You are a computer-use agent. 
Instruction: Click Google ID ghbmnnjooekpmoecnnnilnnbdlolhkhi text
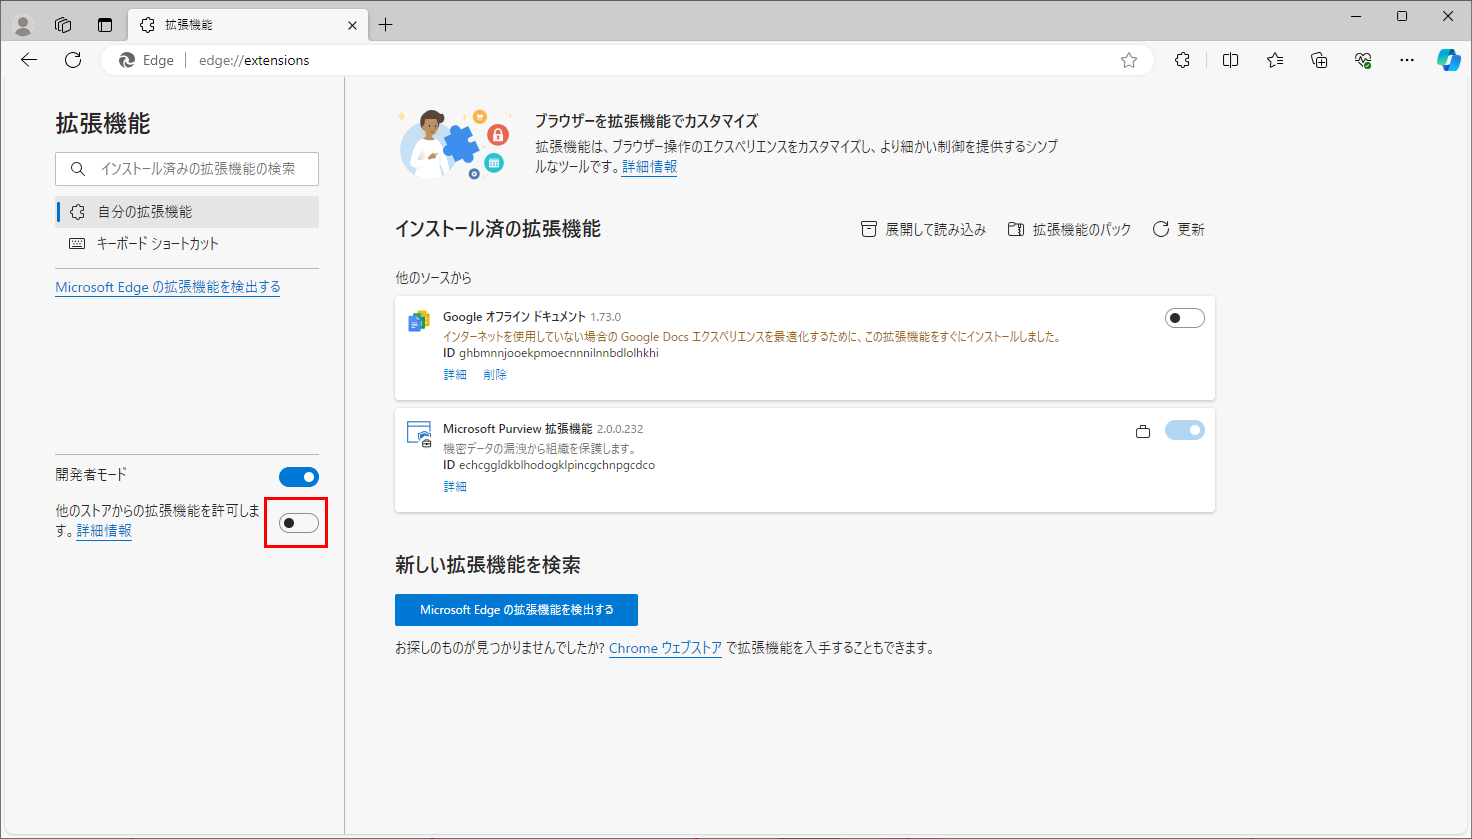559,353
